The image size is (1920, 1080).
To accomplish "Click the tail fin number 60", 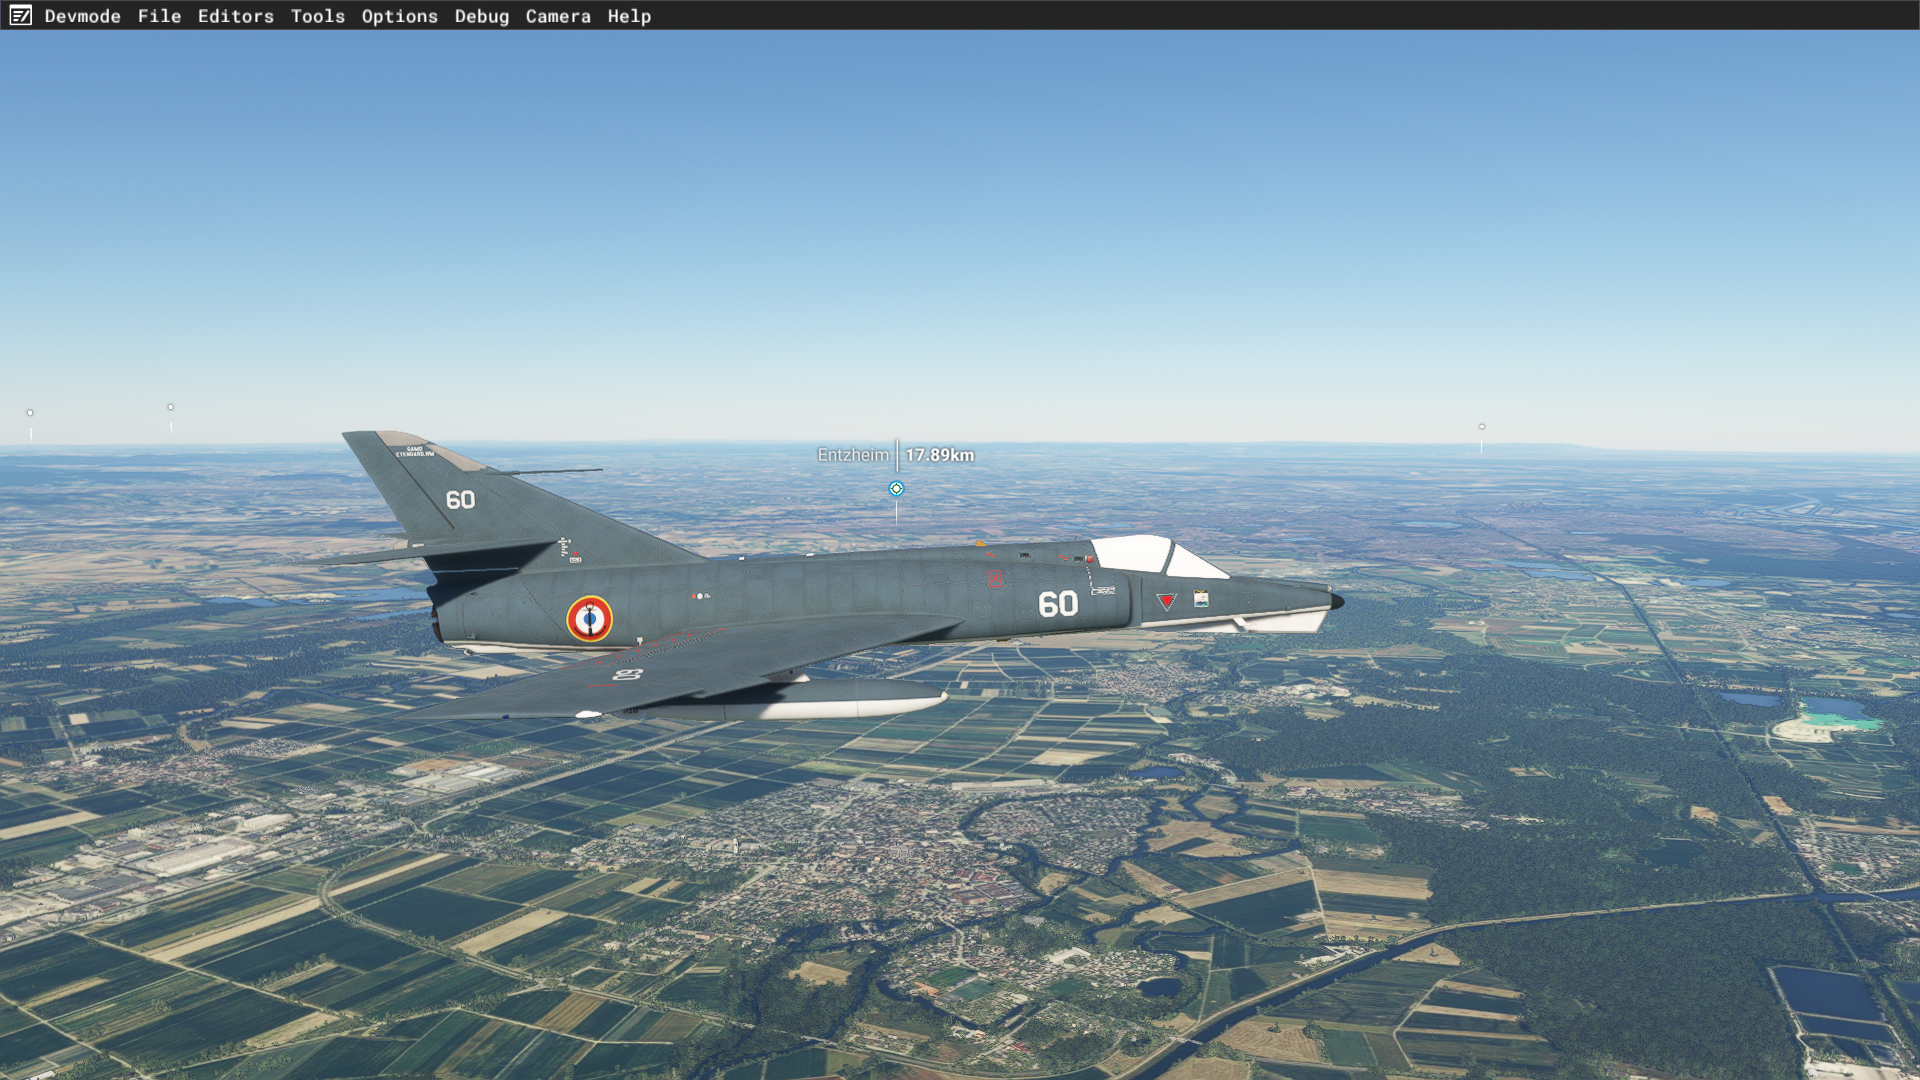I will click(x=460, y=500).
